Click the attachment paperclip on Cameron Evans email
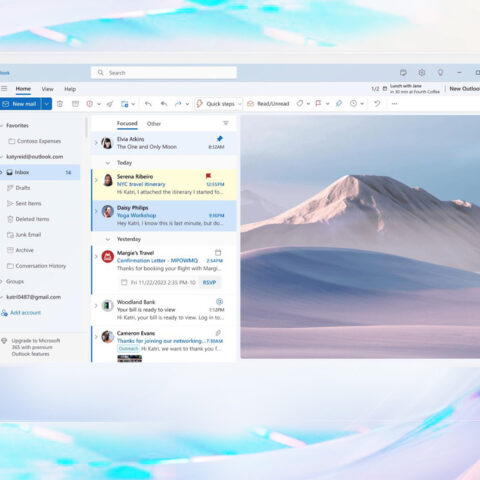The height and width of the screenshot is (480, 480). point(218,333)
